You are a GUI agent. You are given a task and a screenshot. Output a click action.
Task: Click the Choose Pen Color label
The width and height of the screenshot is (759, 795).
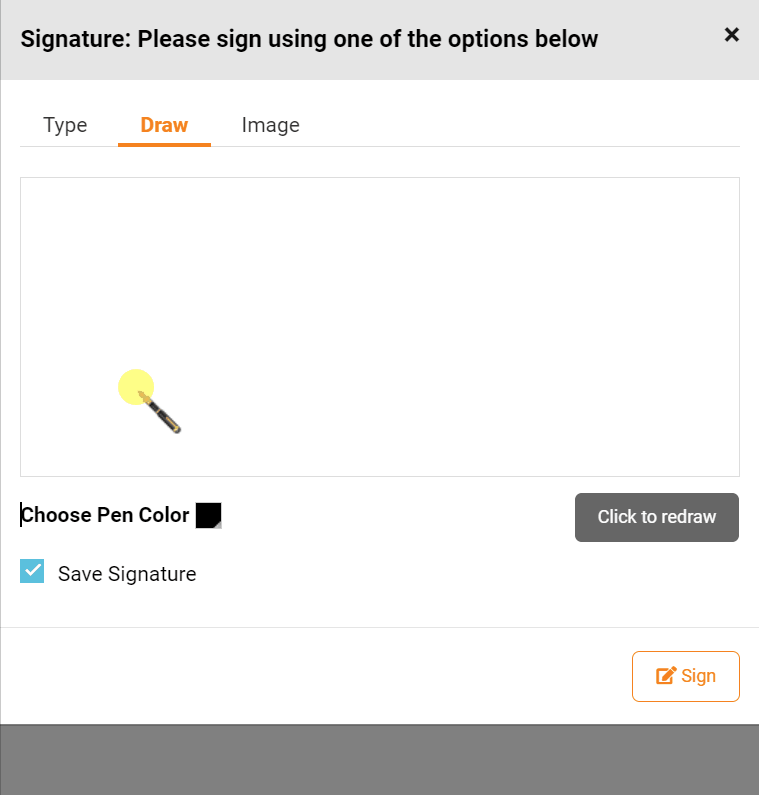pyautogui.click(x=105, y=515)
